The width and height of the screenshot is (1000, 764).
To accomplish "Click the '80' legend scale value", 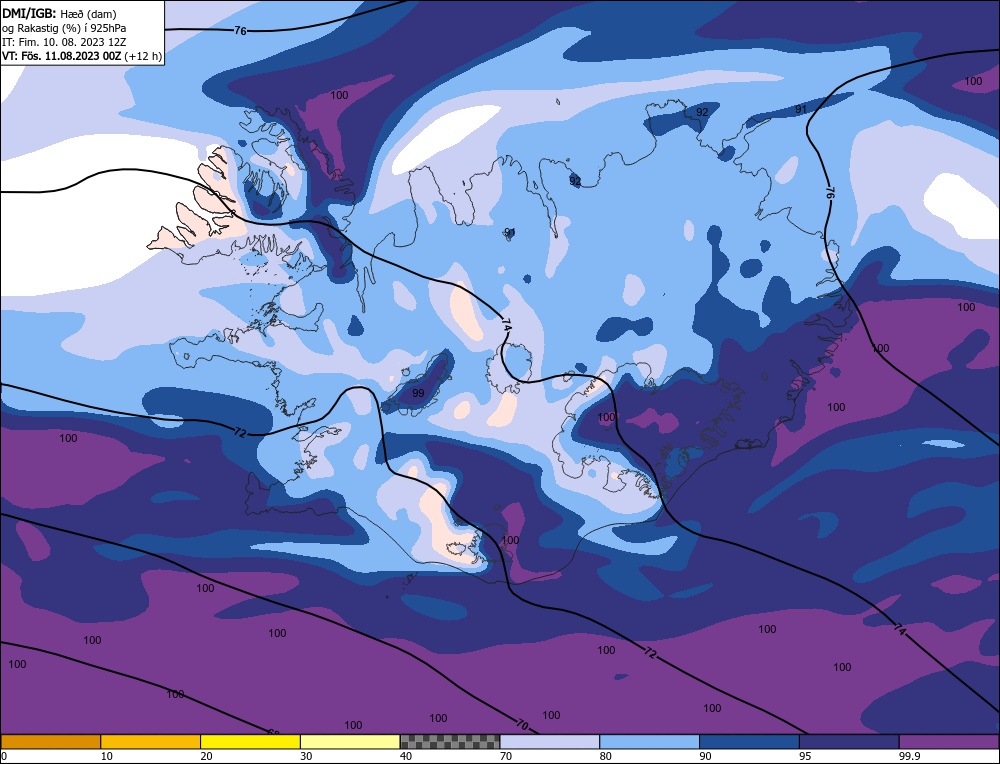I will coord(606,756).
